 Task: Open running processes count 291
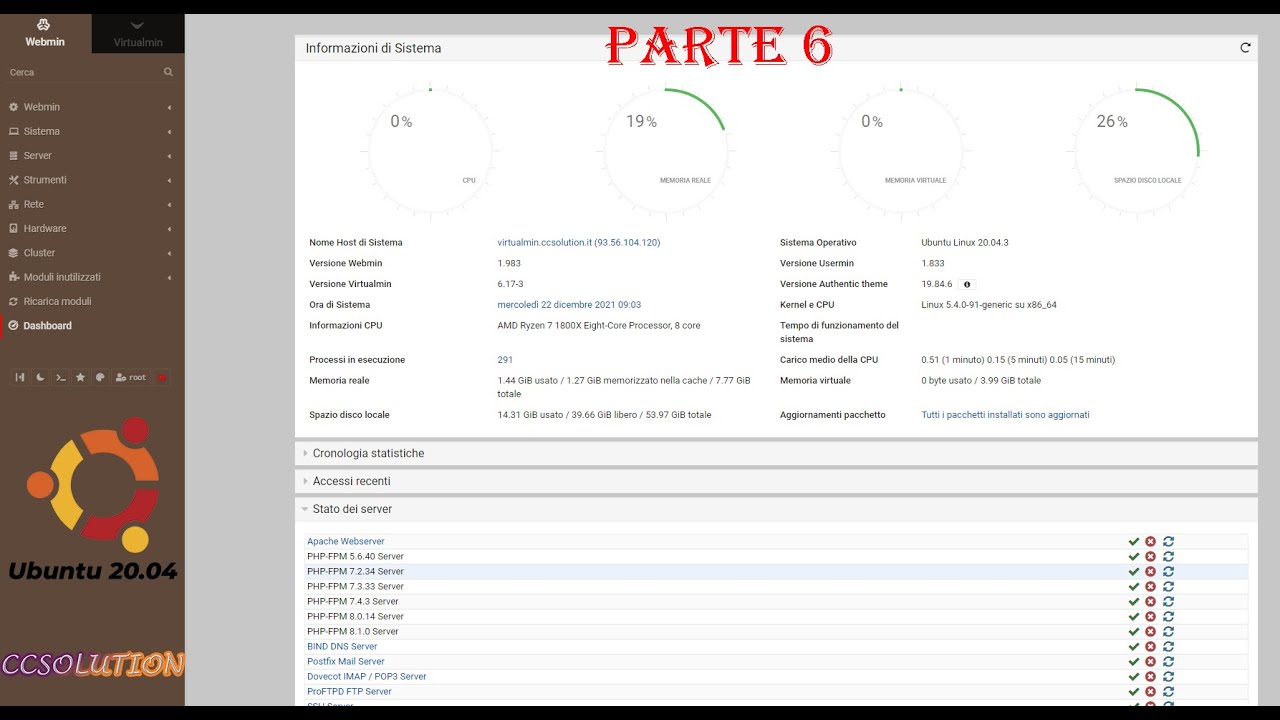point(505,360)
